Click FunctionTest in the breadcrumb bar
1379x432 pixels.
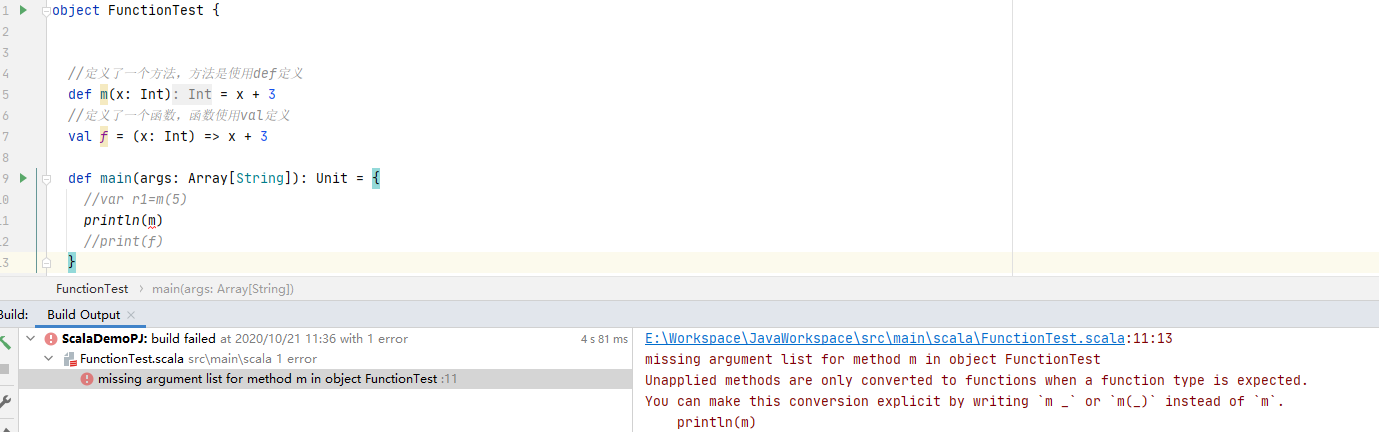(92, 289)
